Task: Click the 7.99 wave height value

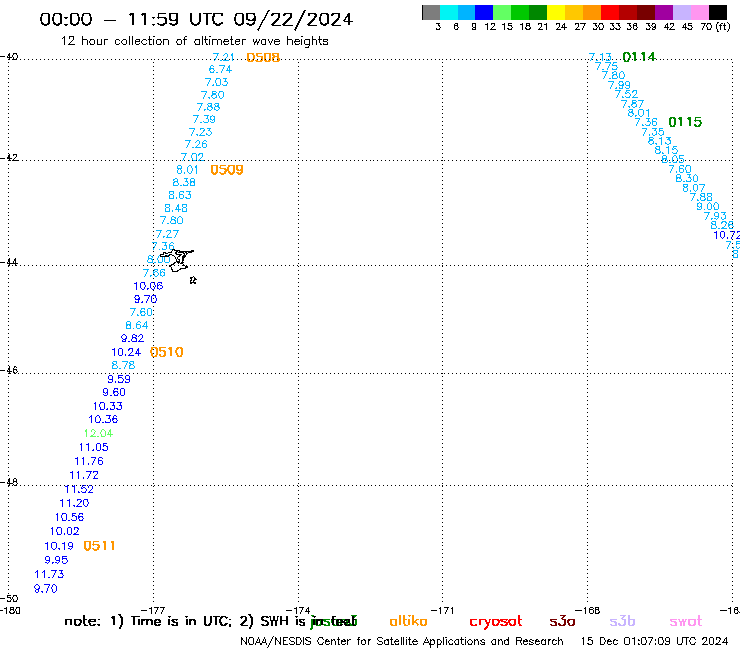Action: [619, 85]
